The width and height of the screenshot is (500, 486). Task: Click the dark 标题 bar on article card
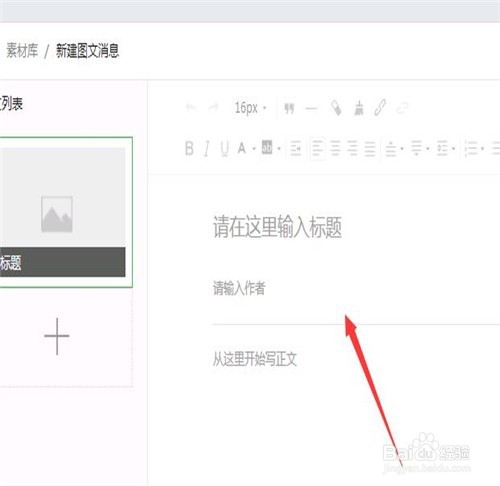click(x=63, y=262)
